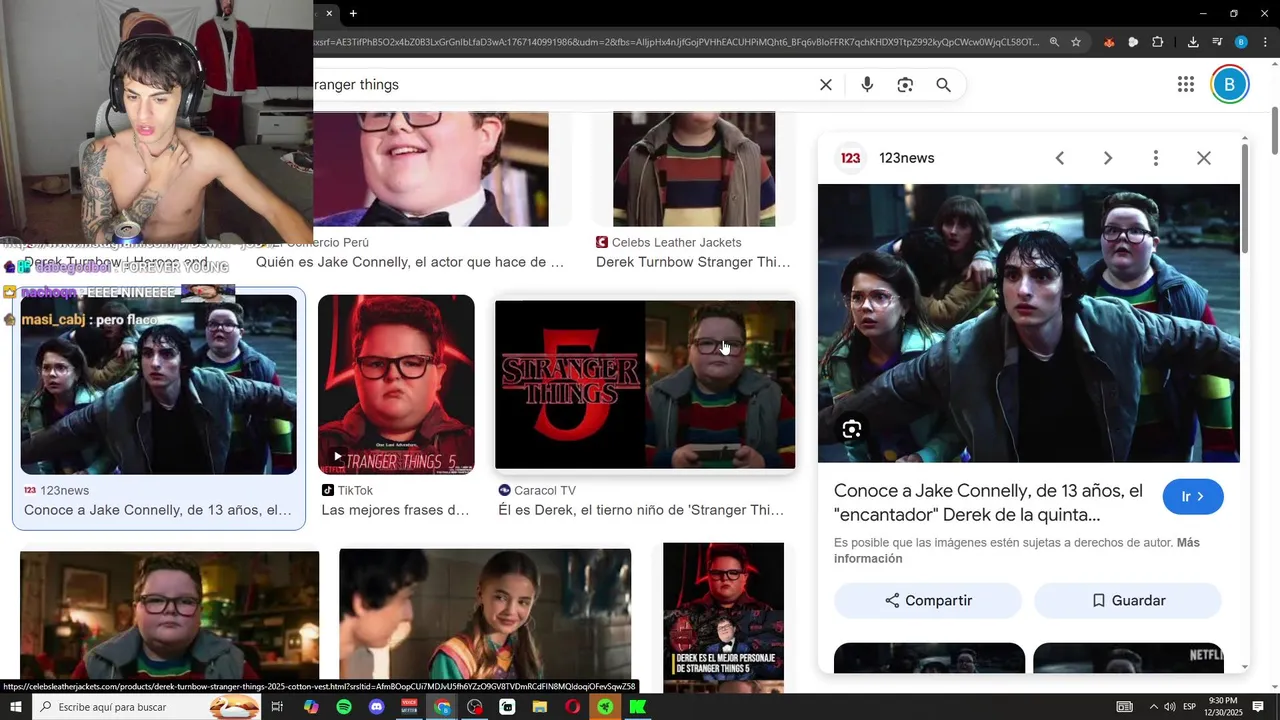Go to next image in preview panel
1280x720 pixels.
click(x=1108, y=158)
